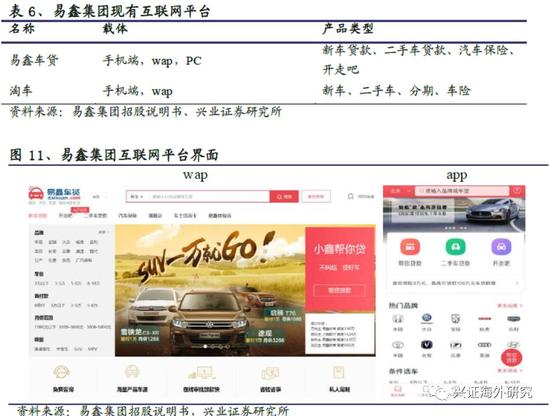The width and height of the screenshot is (550, 416).
Task: Click the car icon in wap bottom feature row
Action: pos(132,371)
